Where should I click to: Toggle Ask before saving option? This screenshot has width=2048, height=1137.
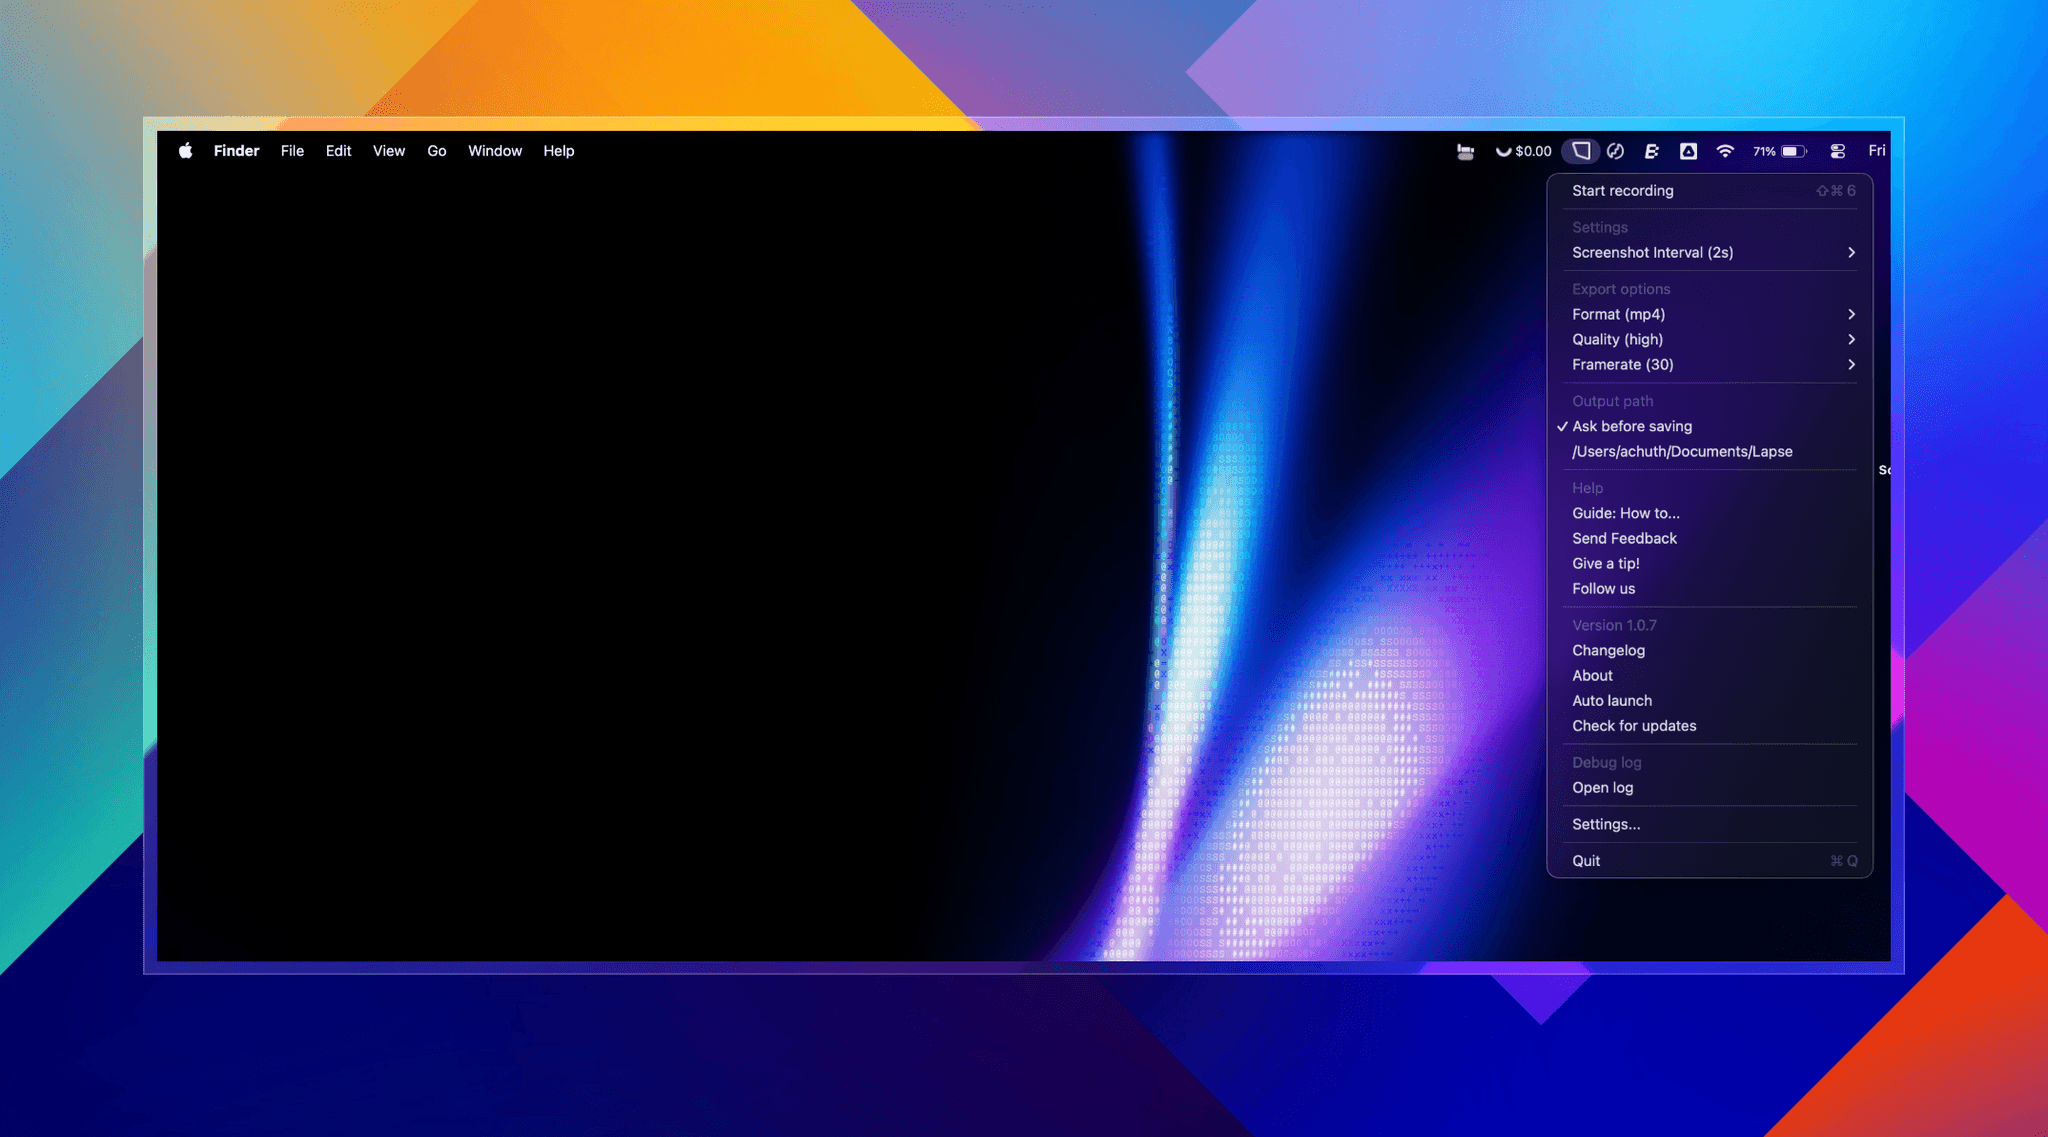point(1709,426)
